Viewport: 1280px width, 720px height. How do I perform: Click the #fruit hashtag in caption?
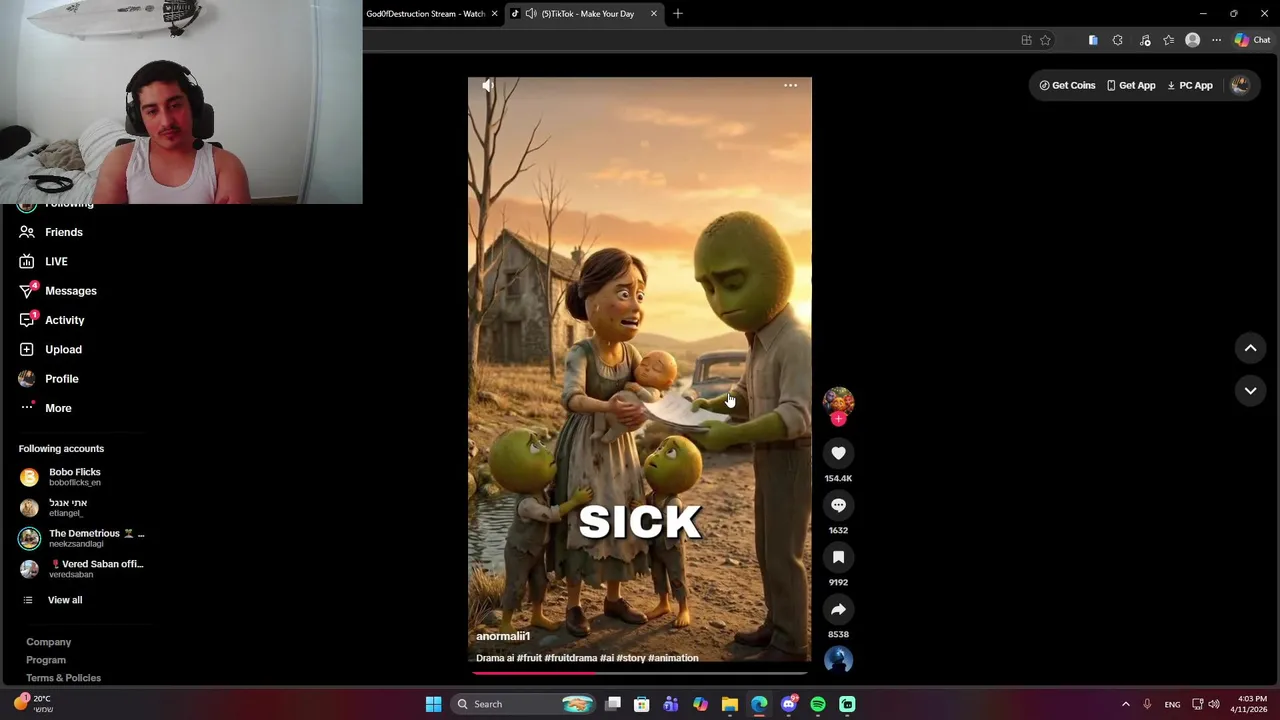point(529,658)
